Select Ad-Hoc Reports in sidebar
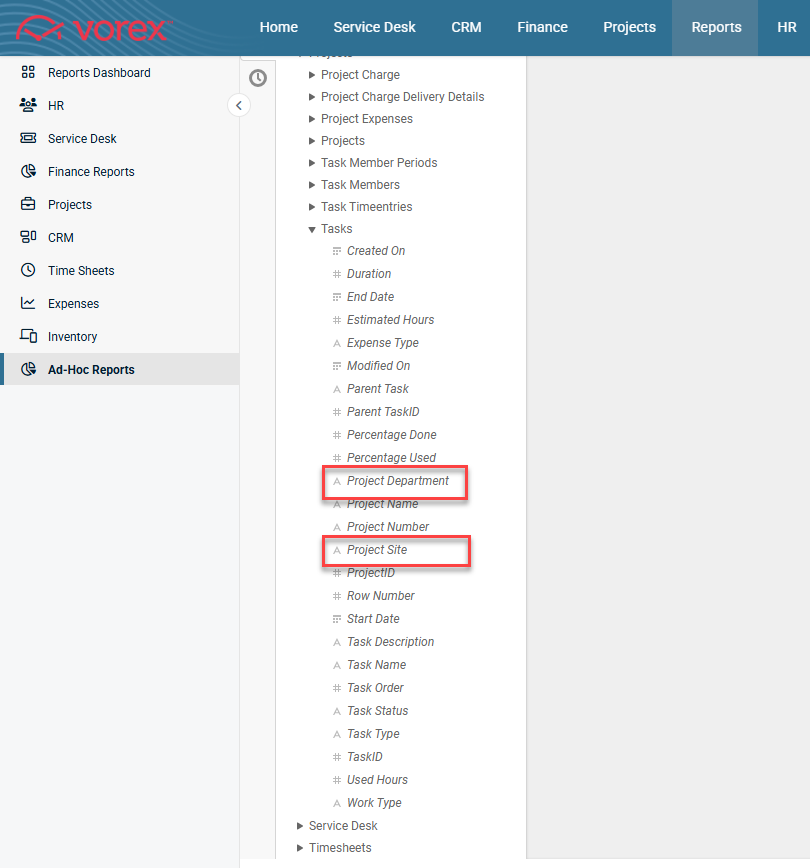The height and width of the screenshot is (868, 810). (91, 370)
